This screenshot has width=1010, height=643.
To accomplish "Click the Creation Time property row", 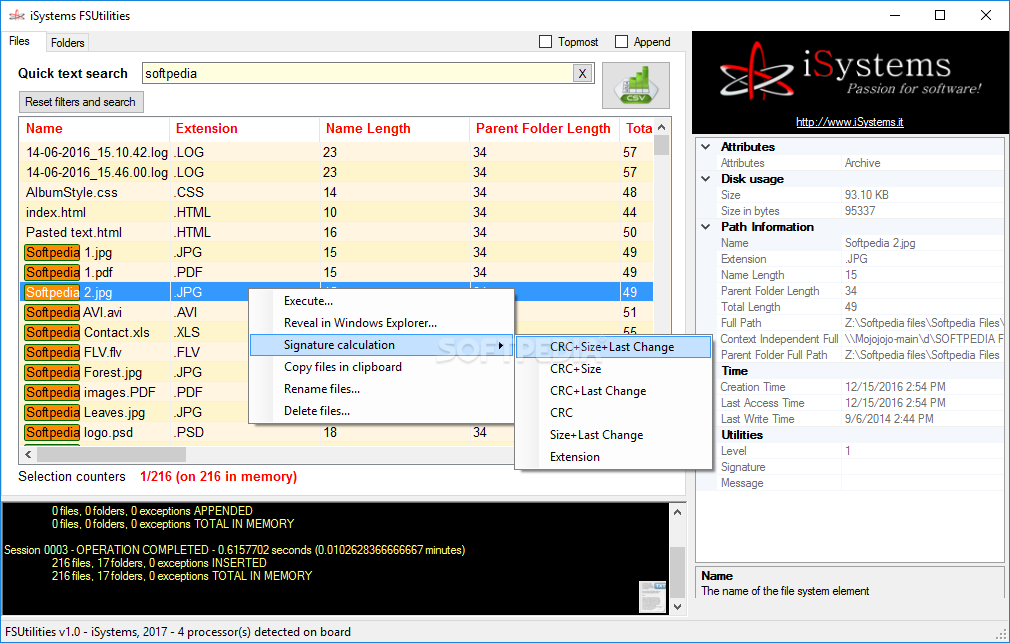I will coord(860,387).
